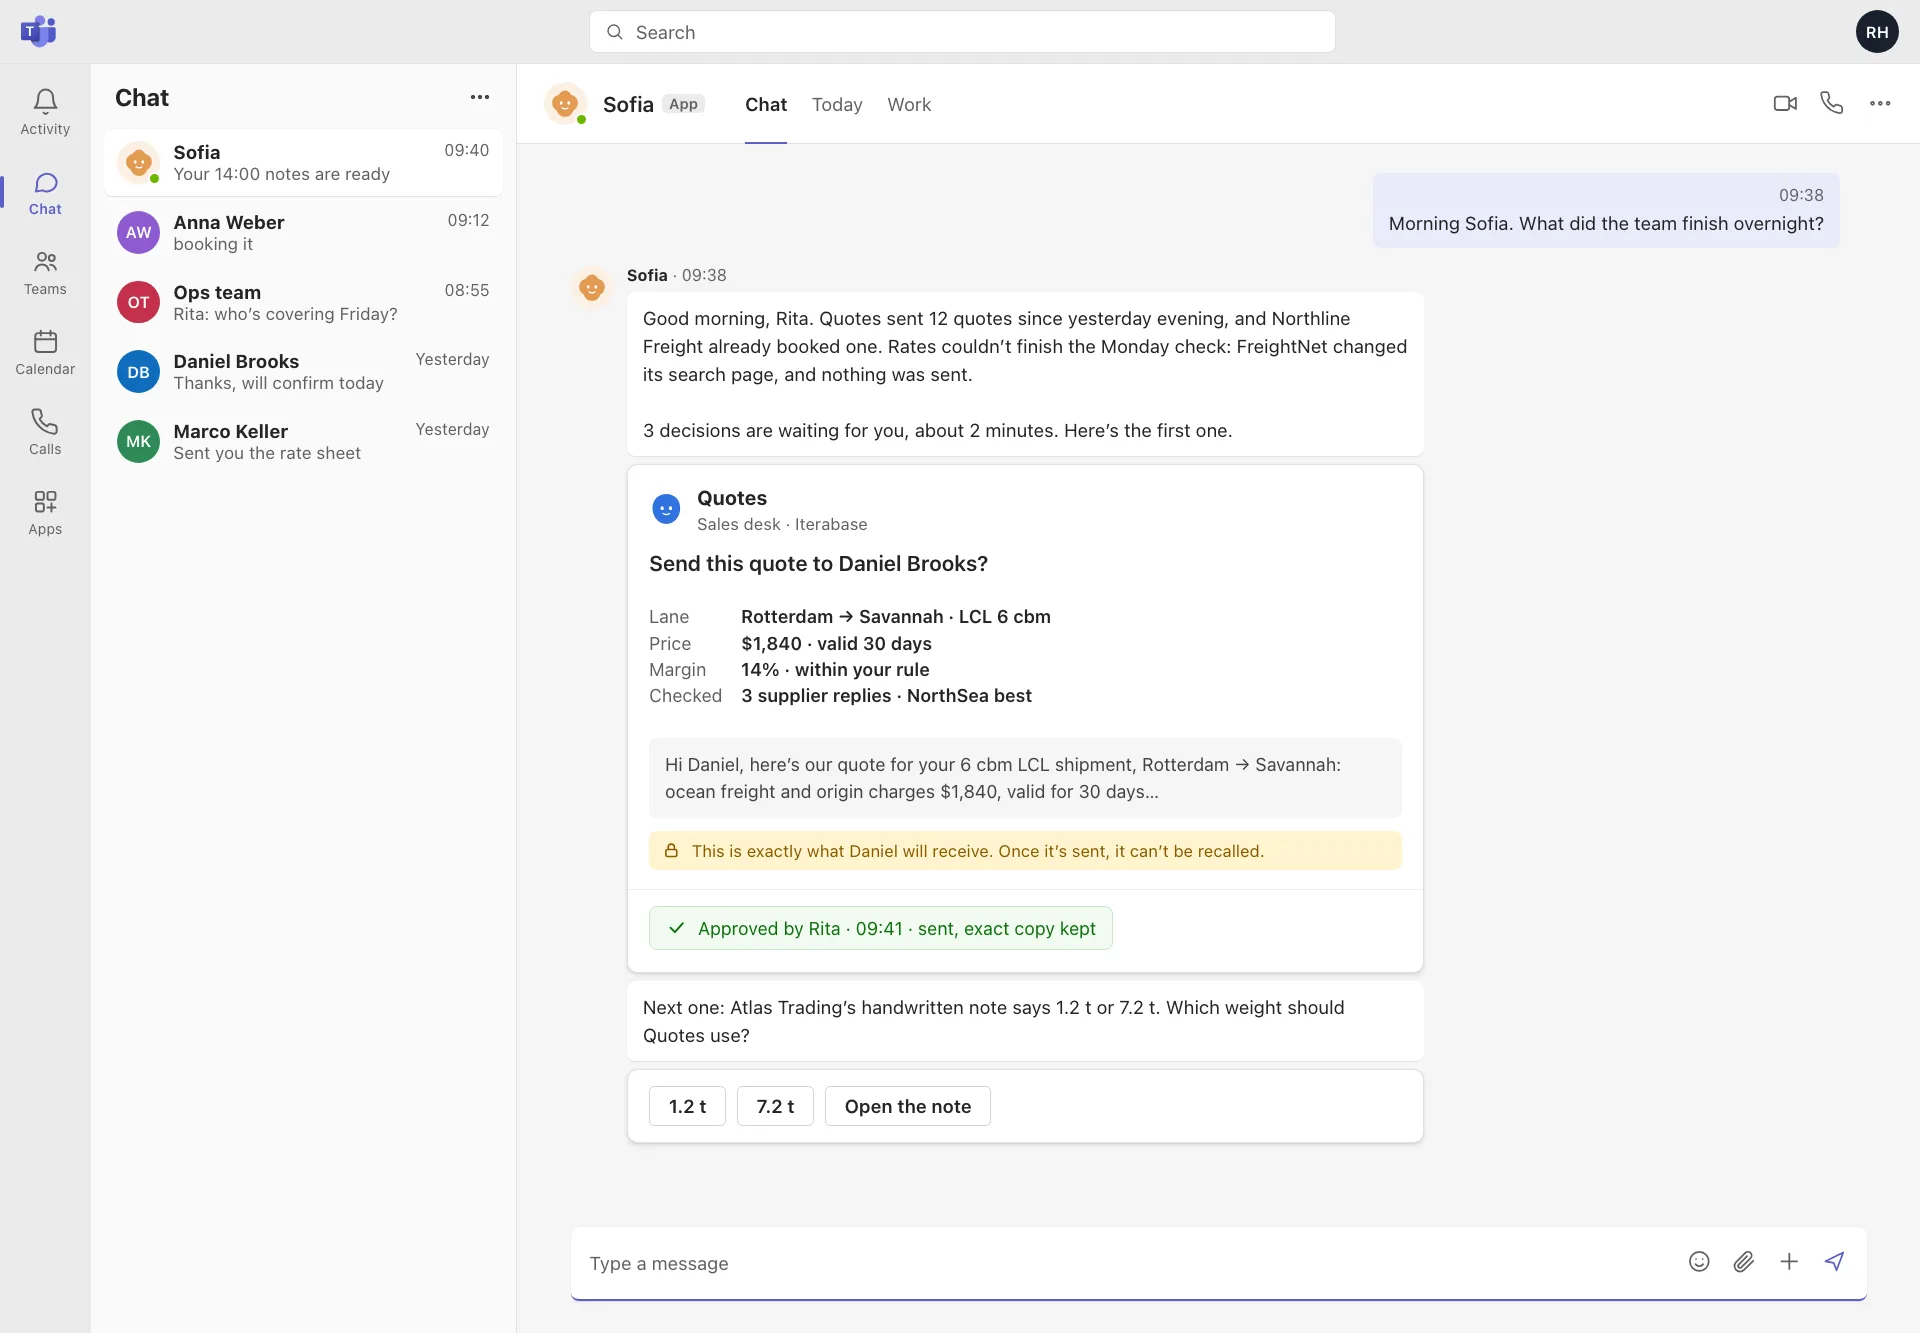Switch to the Today tab
Screen dimensions: 1920x1333
coord(837,104)
